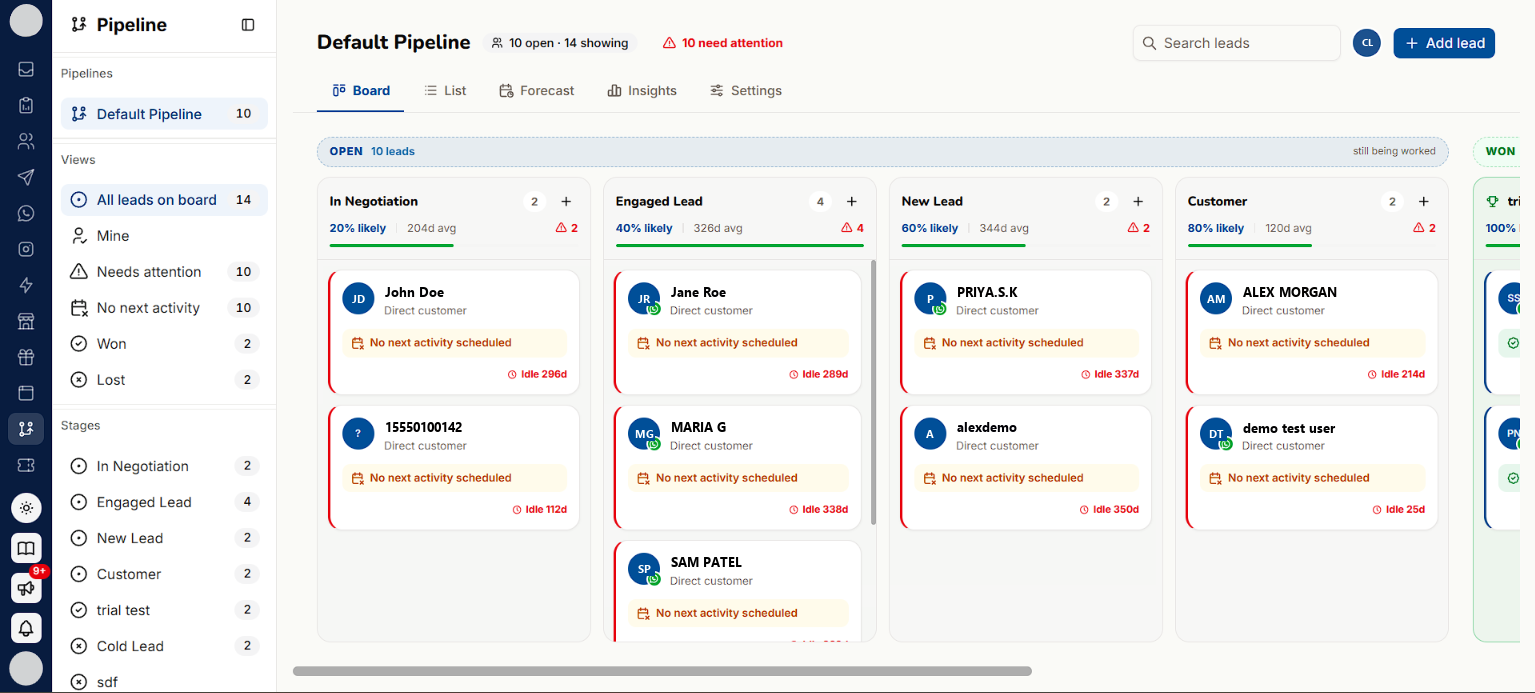This screenshot has width=1535, height=693.
Task: Filter by In Negotiation stage in sidebar
Action: (x=164, y=466)
